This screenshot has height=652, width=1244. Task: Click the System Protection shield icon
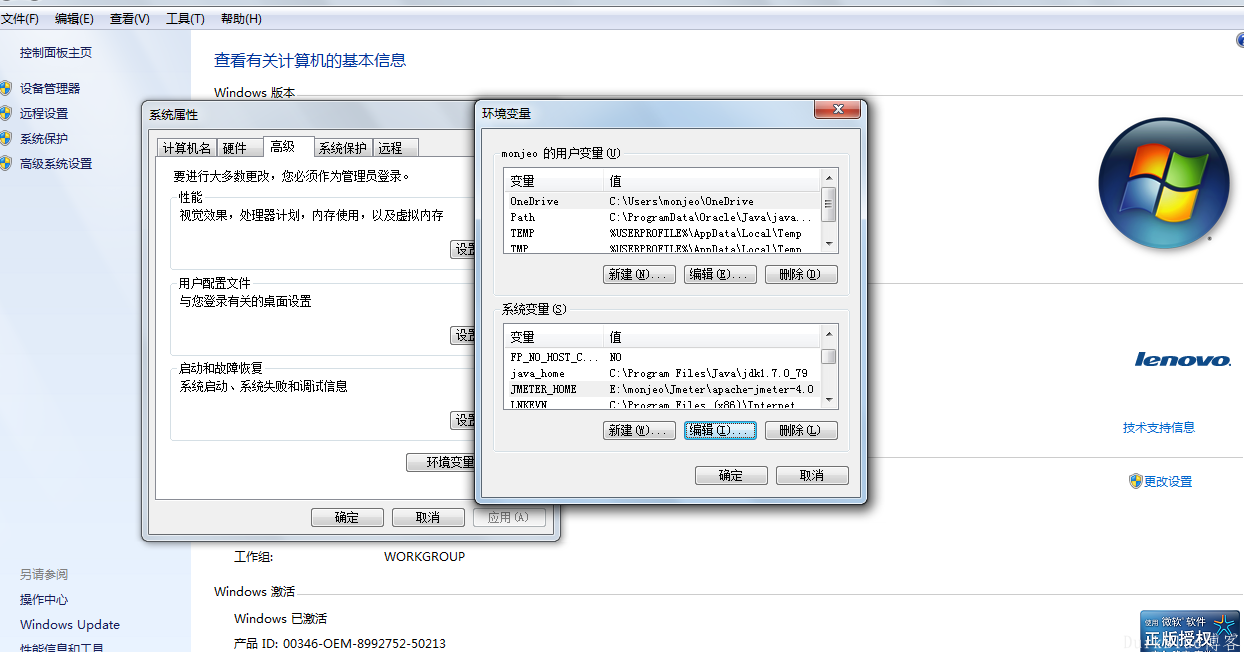(x=5, y=138)
